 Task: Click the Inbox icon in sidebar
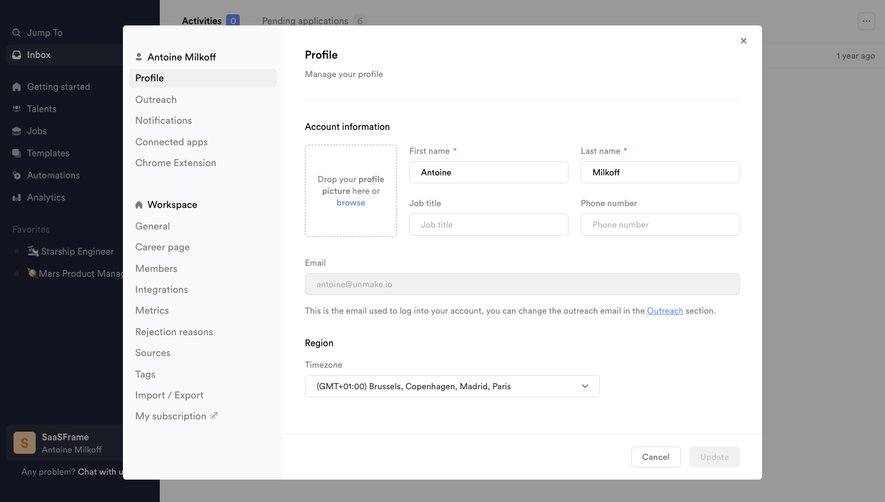click(x=16, y=55)
